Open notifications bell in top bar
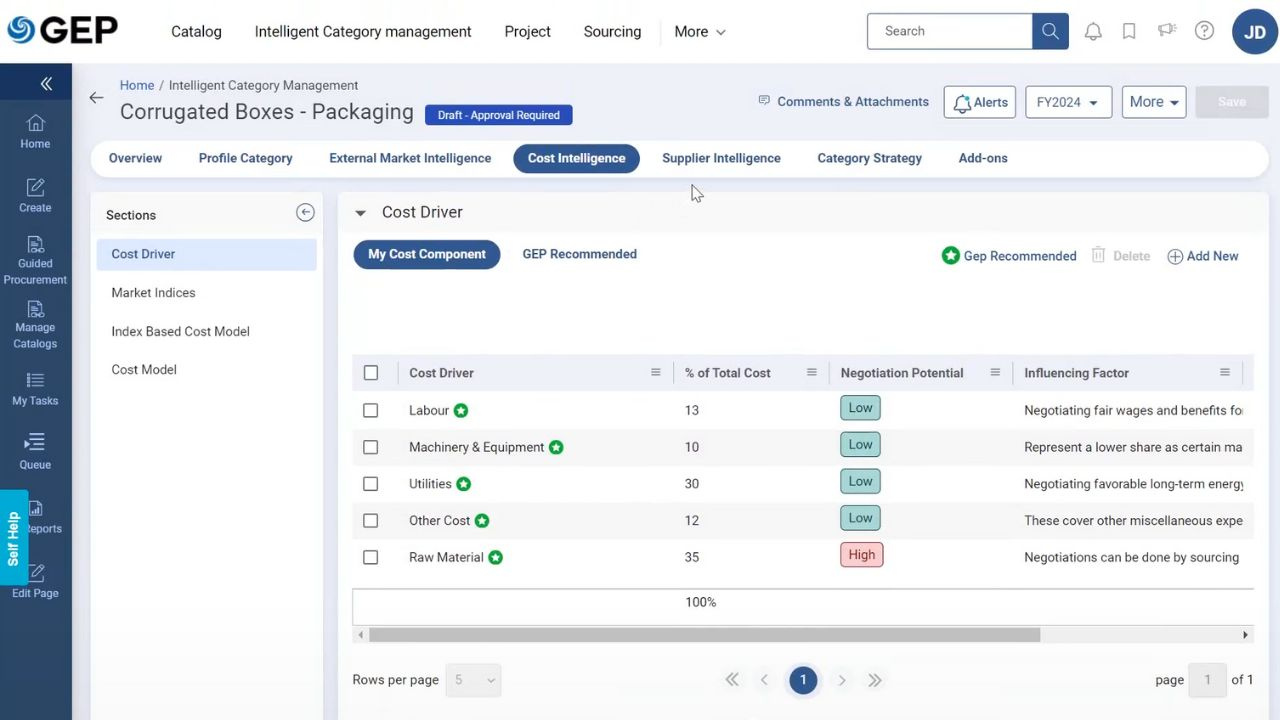The width and height of the screenshot is (1280, 720). tap(1093, 31)
